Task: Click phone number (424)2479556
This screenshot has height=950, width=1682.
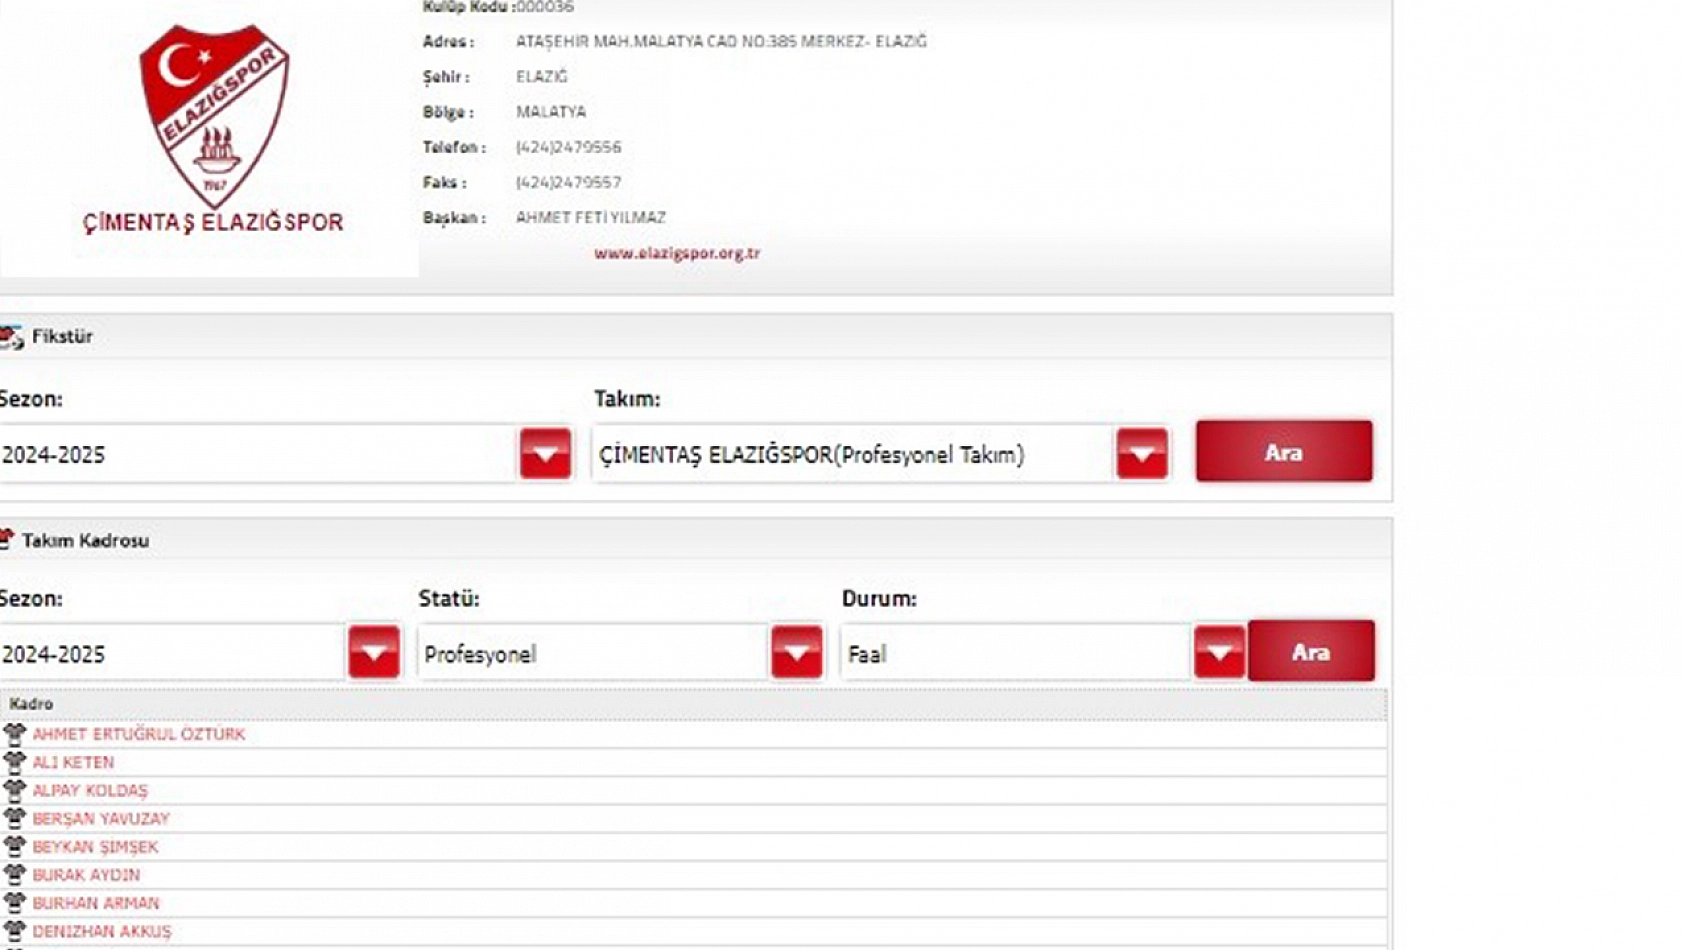Action: [x=569, y=147]
